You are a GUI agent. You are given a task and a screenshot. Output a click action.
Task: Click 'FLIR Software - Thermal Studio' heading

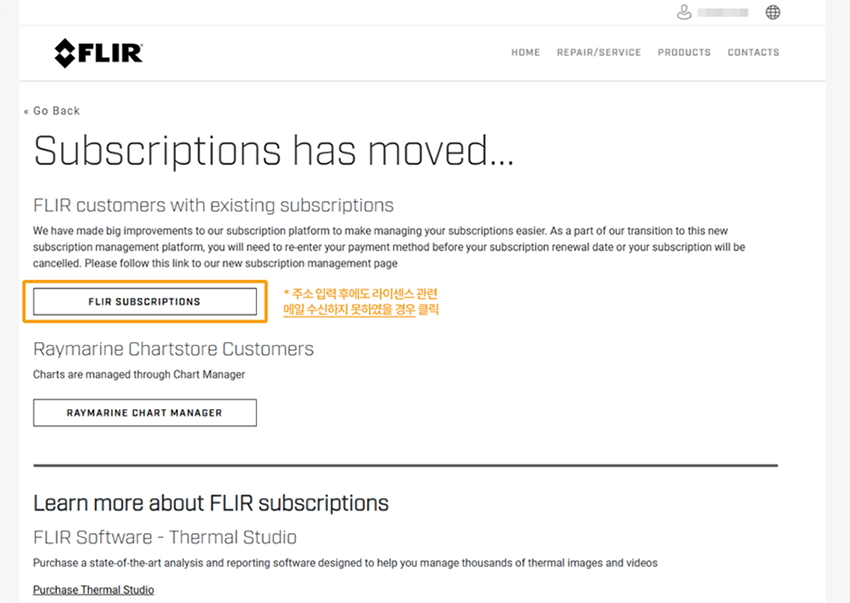(x=165, y=537)
